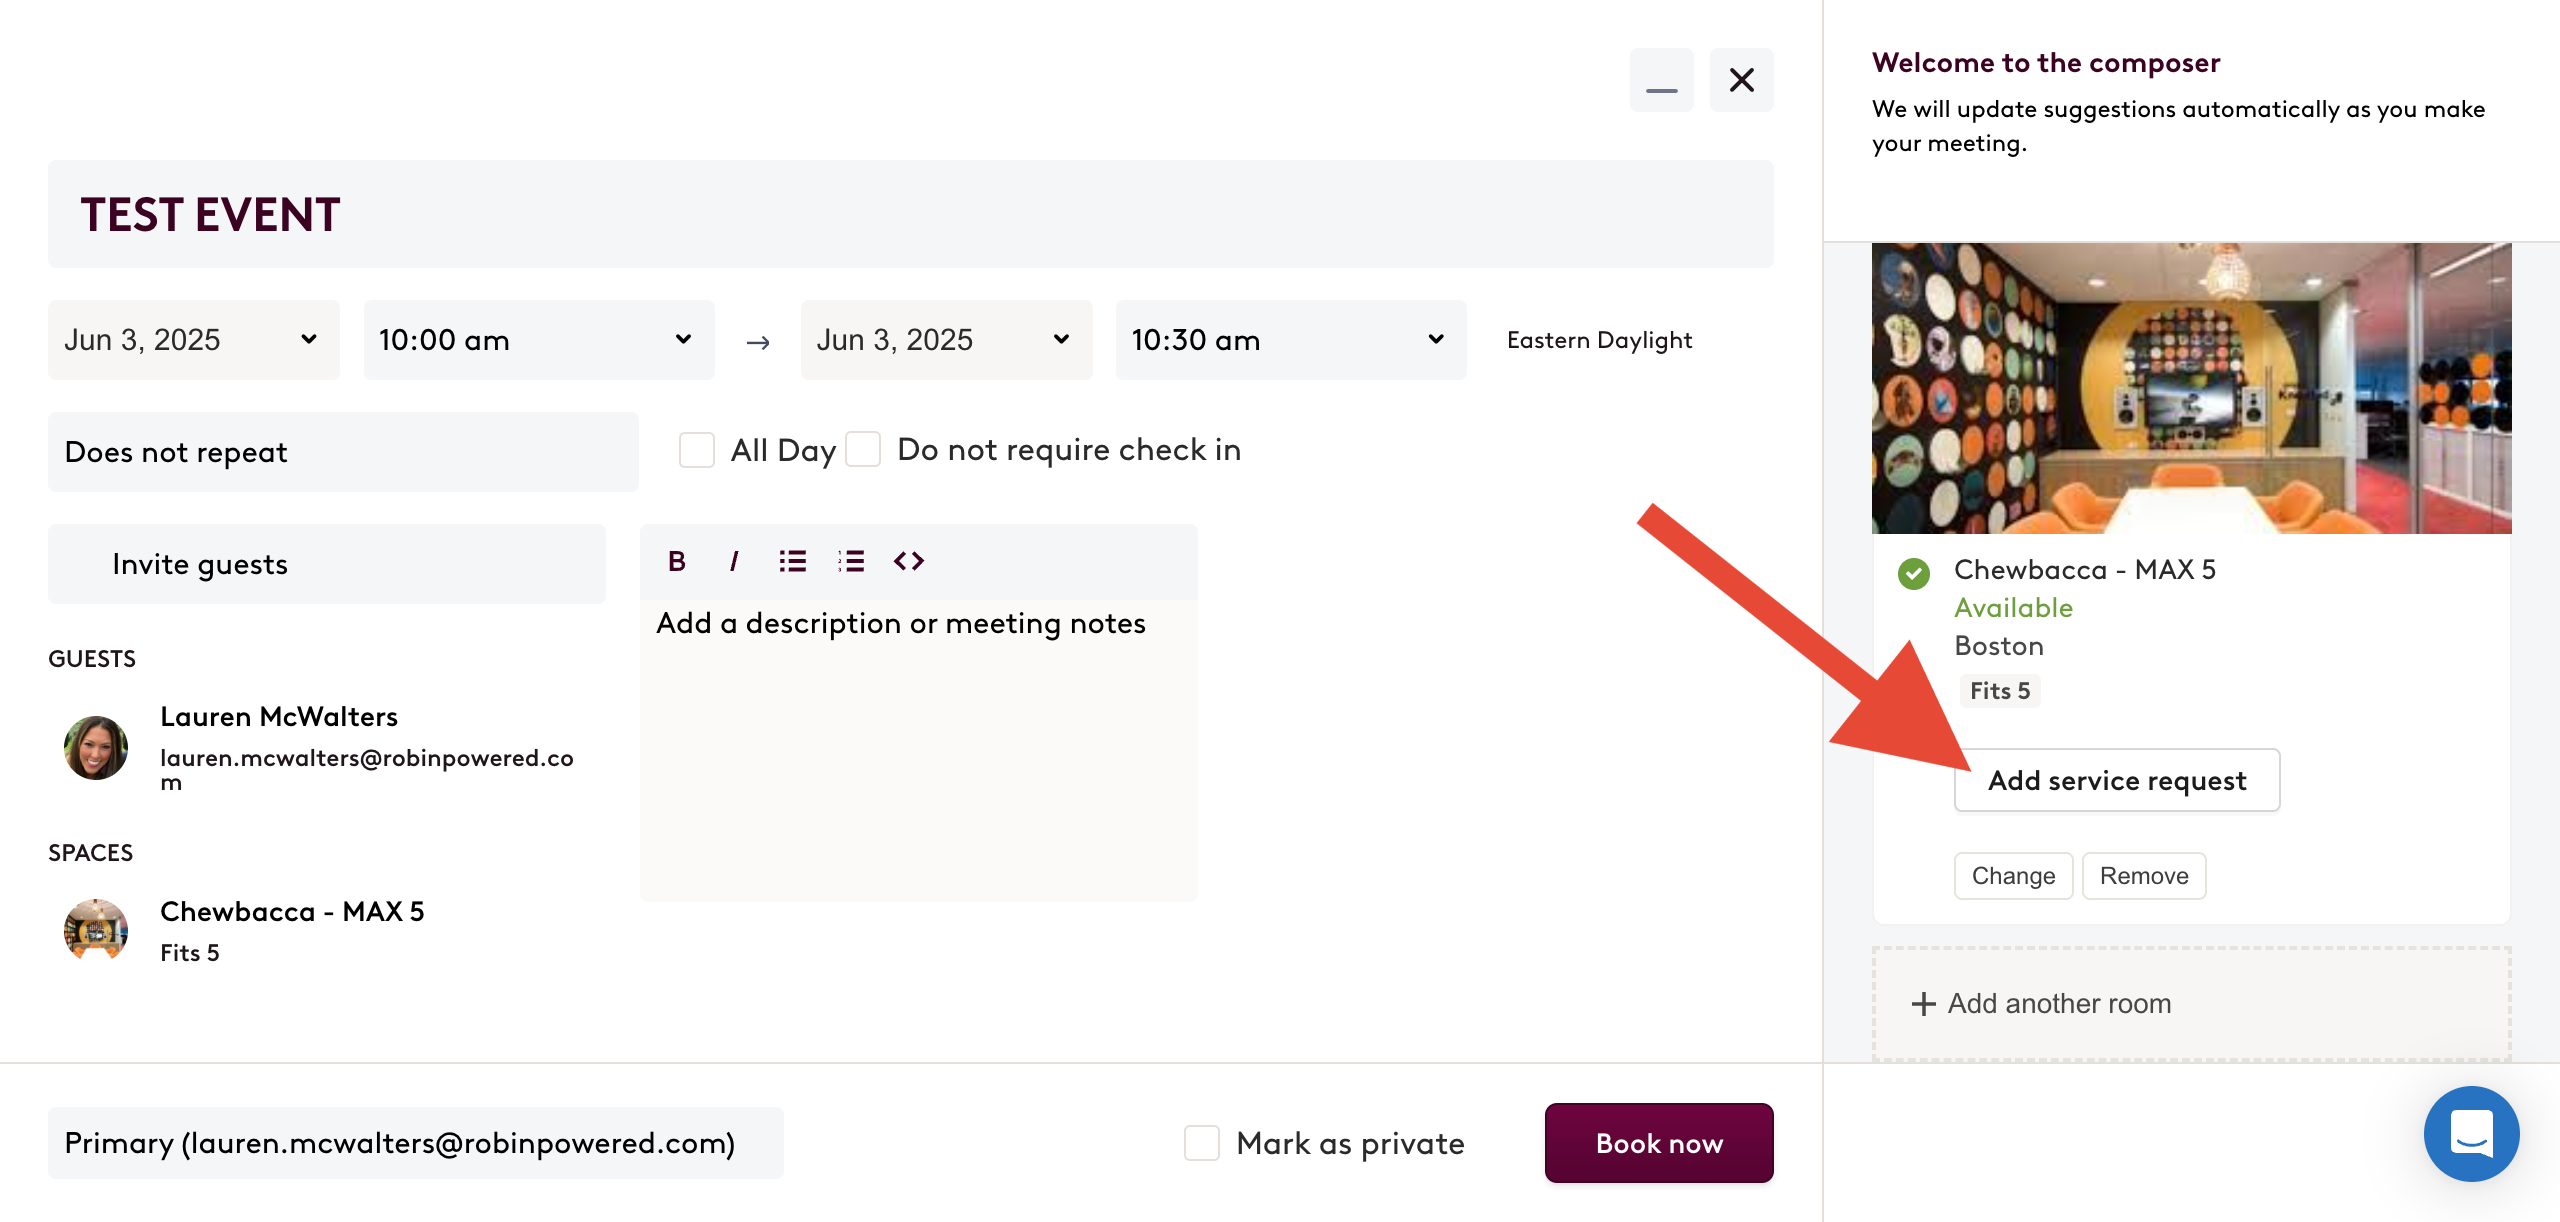Toggle bold formatting in description toolbar
Viewport: 2560px width, 1222px height.
[x=677, y=562]
